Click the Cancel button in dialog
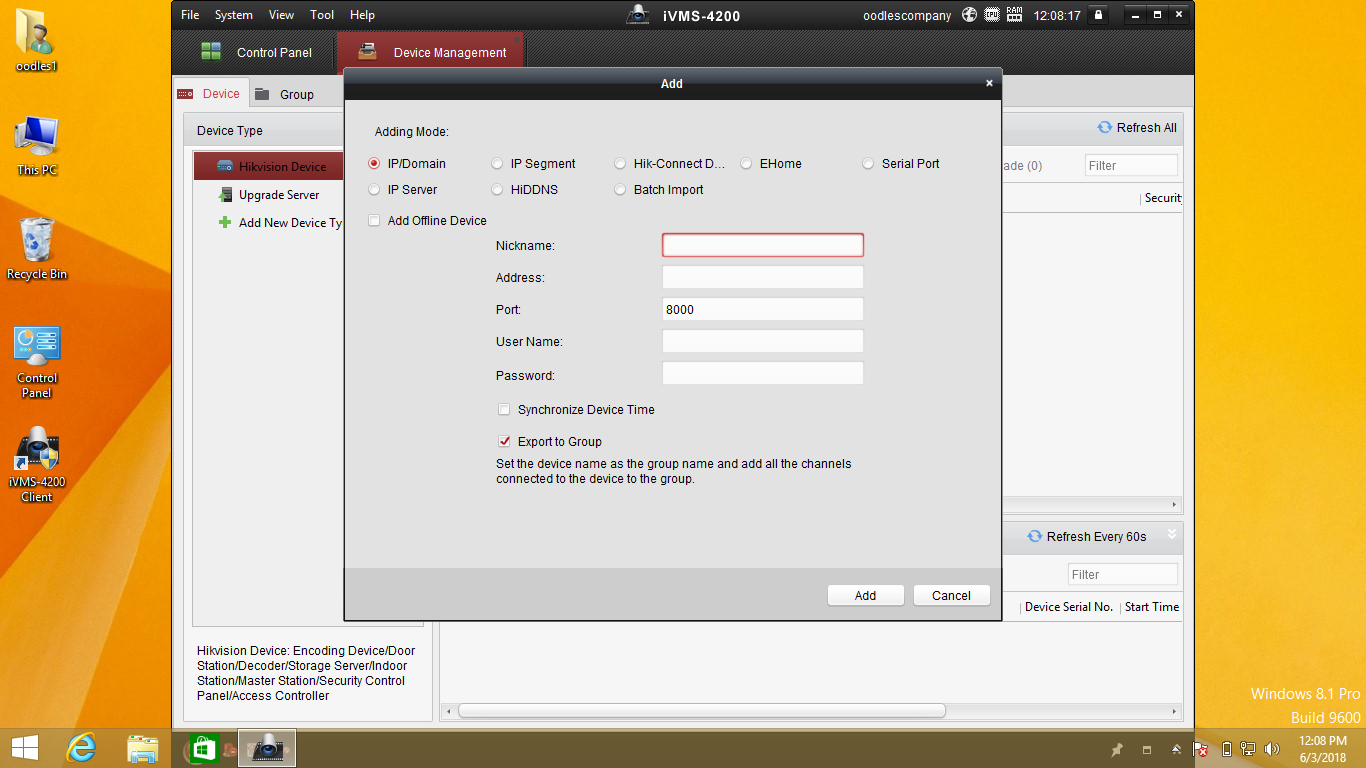The width and height of the screenshot is (1366, 768). (x=952, y=595)
